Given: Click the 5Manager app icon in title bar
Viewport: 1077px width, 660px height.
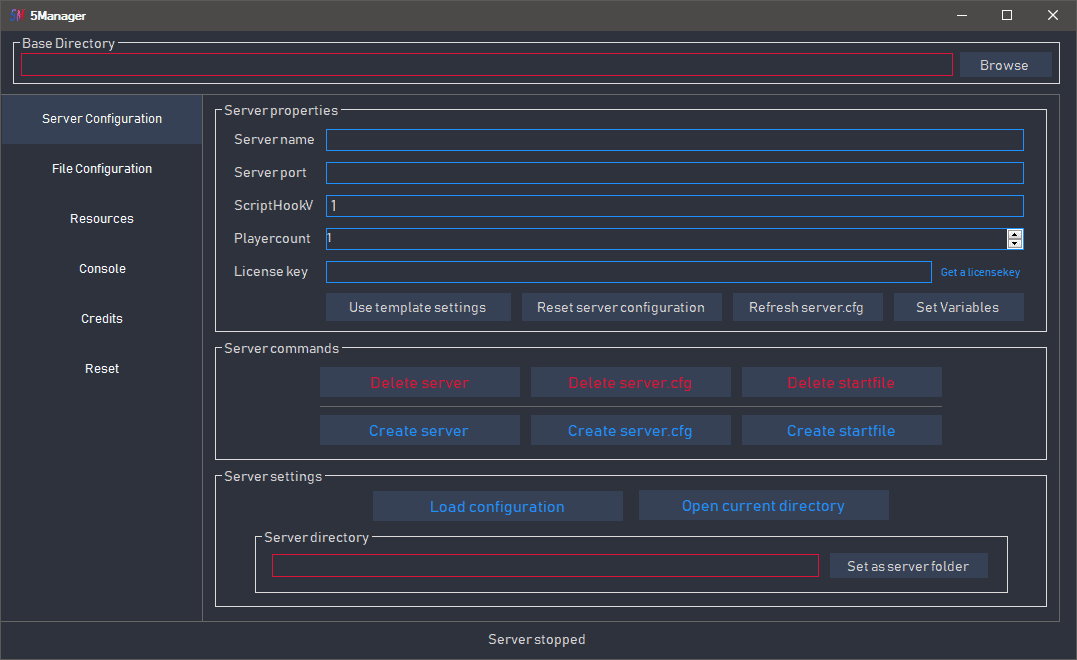Looking at the screenshot, I should tap(17, 15).
